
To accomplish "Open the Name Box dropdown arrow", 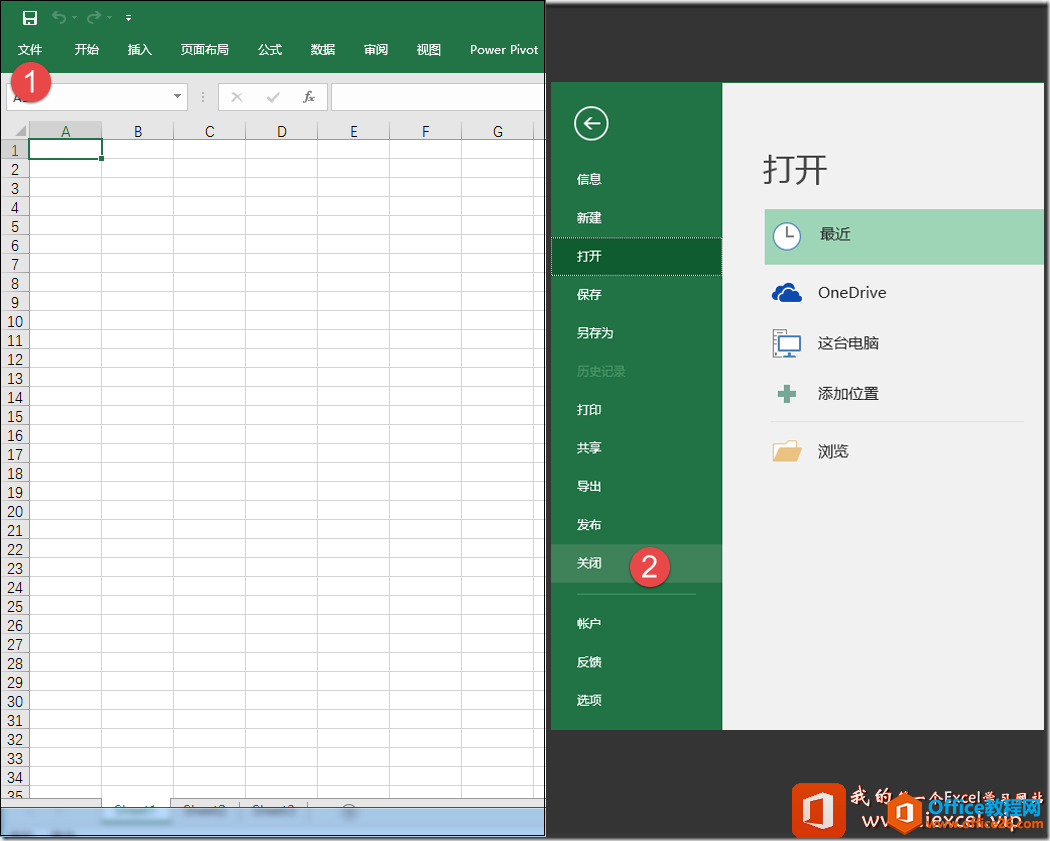I will click(178, 96).
